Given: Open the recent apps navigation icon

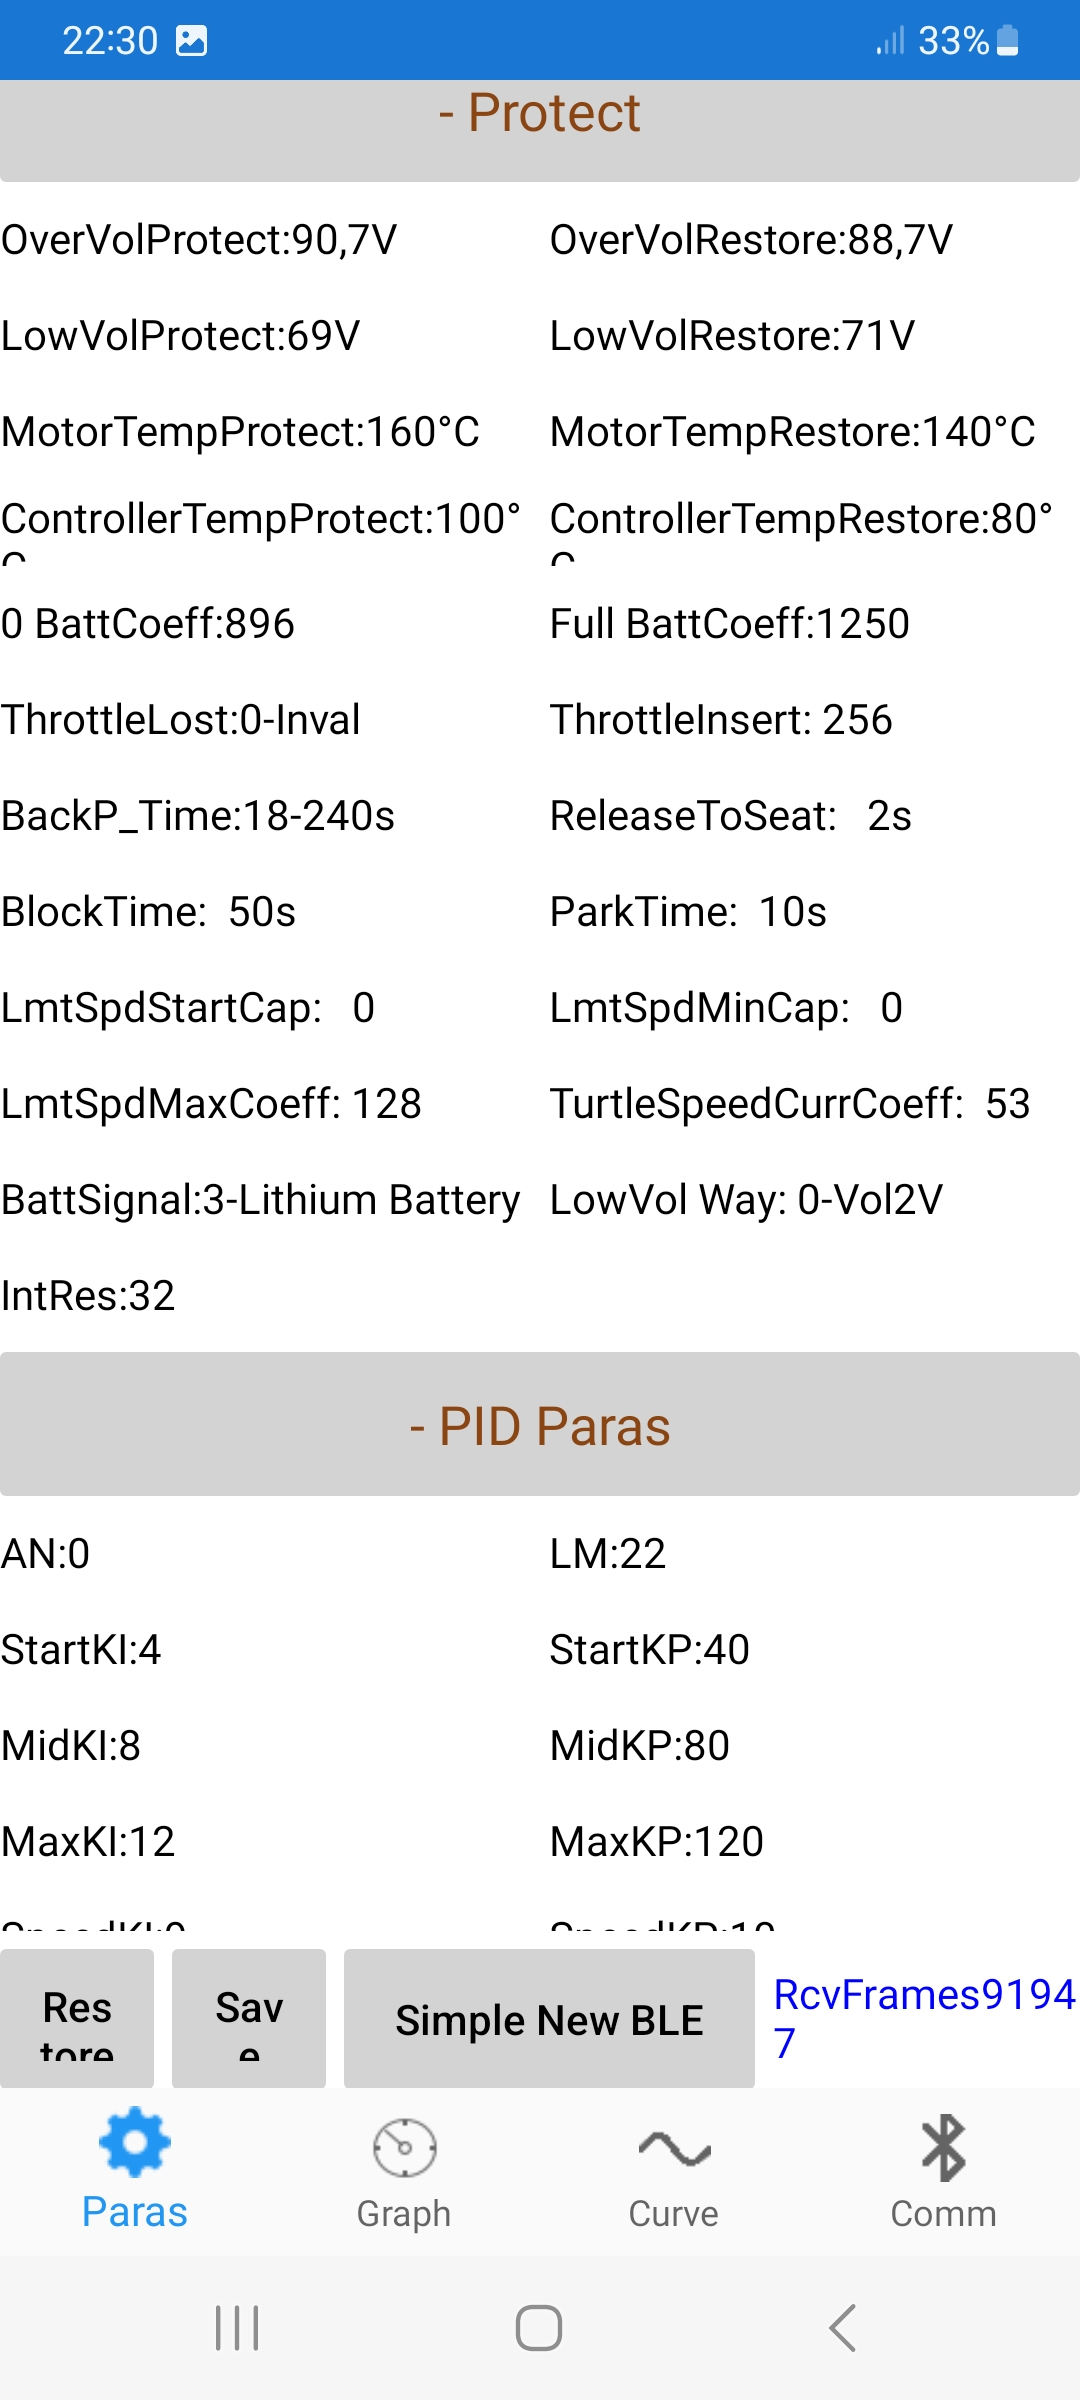Looking at the screenshot, I should pyautogui.click(x=238, y=2328).
